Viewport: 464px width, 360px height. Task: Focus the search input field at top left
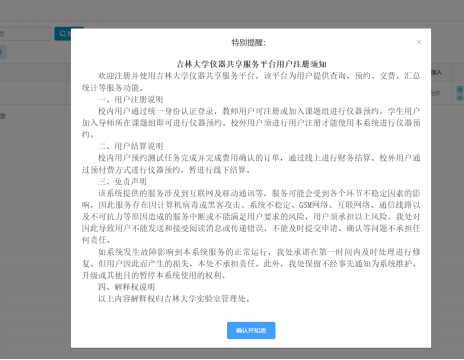[25, 34]
